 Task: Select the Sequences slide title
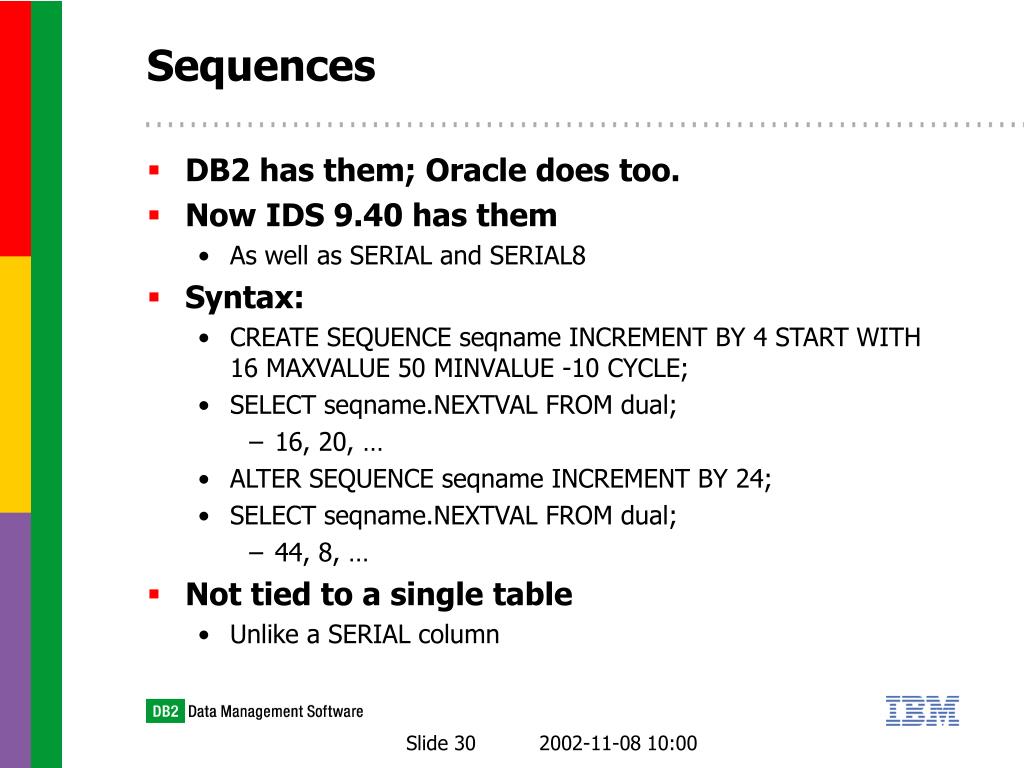click(261, 67)
